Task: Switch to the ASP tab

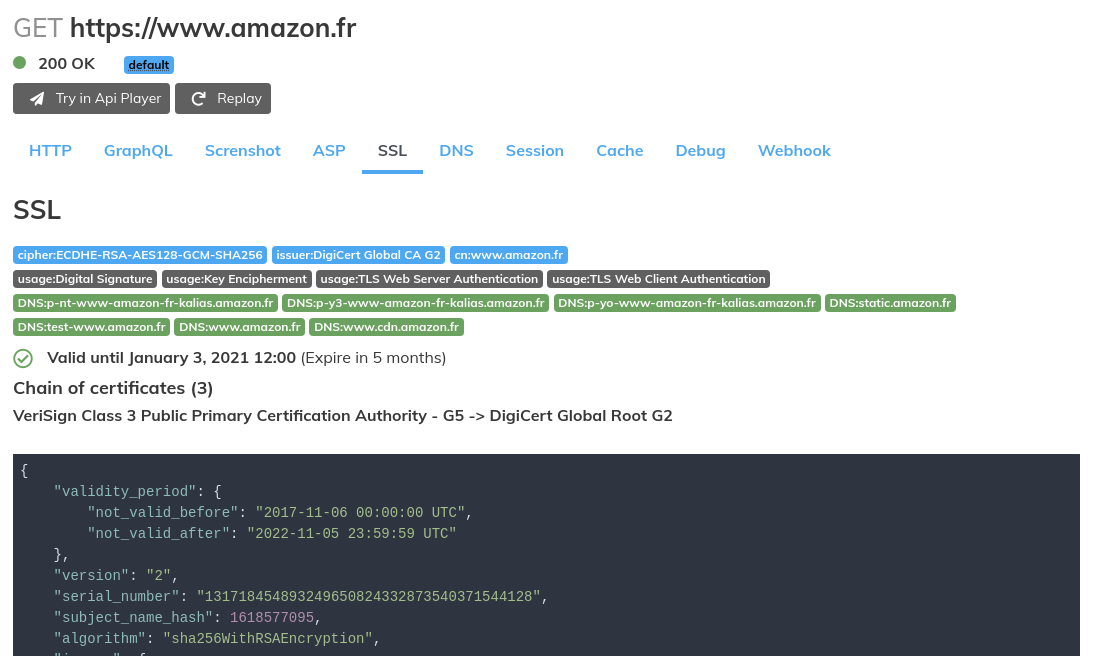Action: tap(329, 150)
